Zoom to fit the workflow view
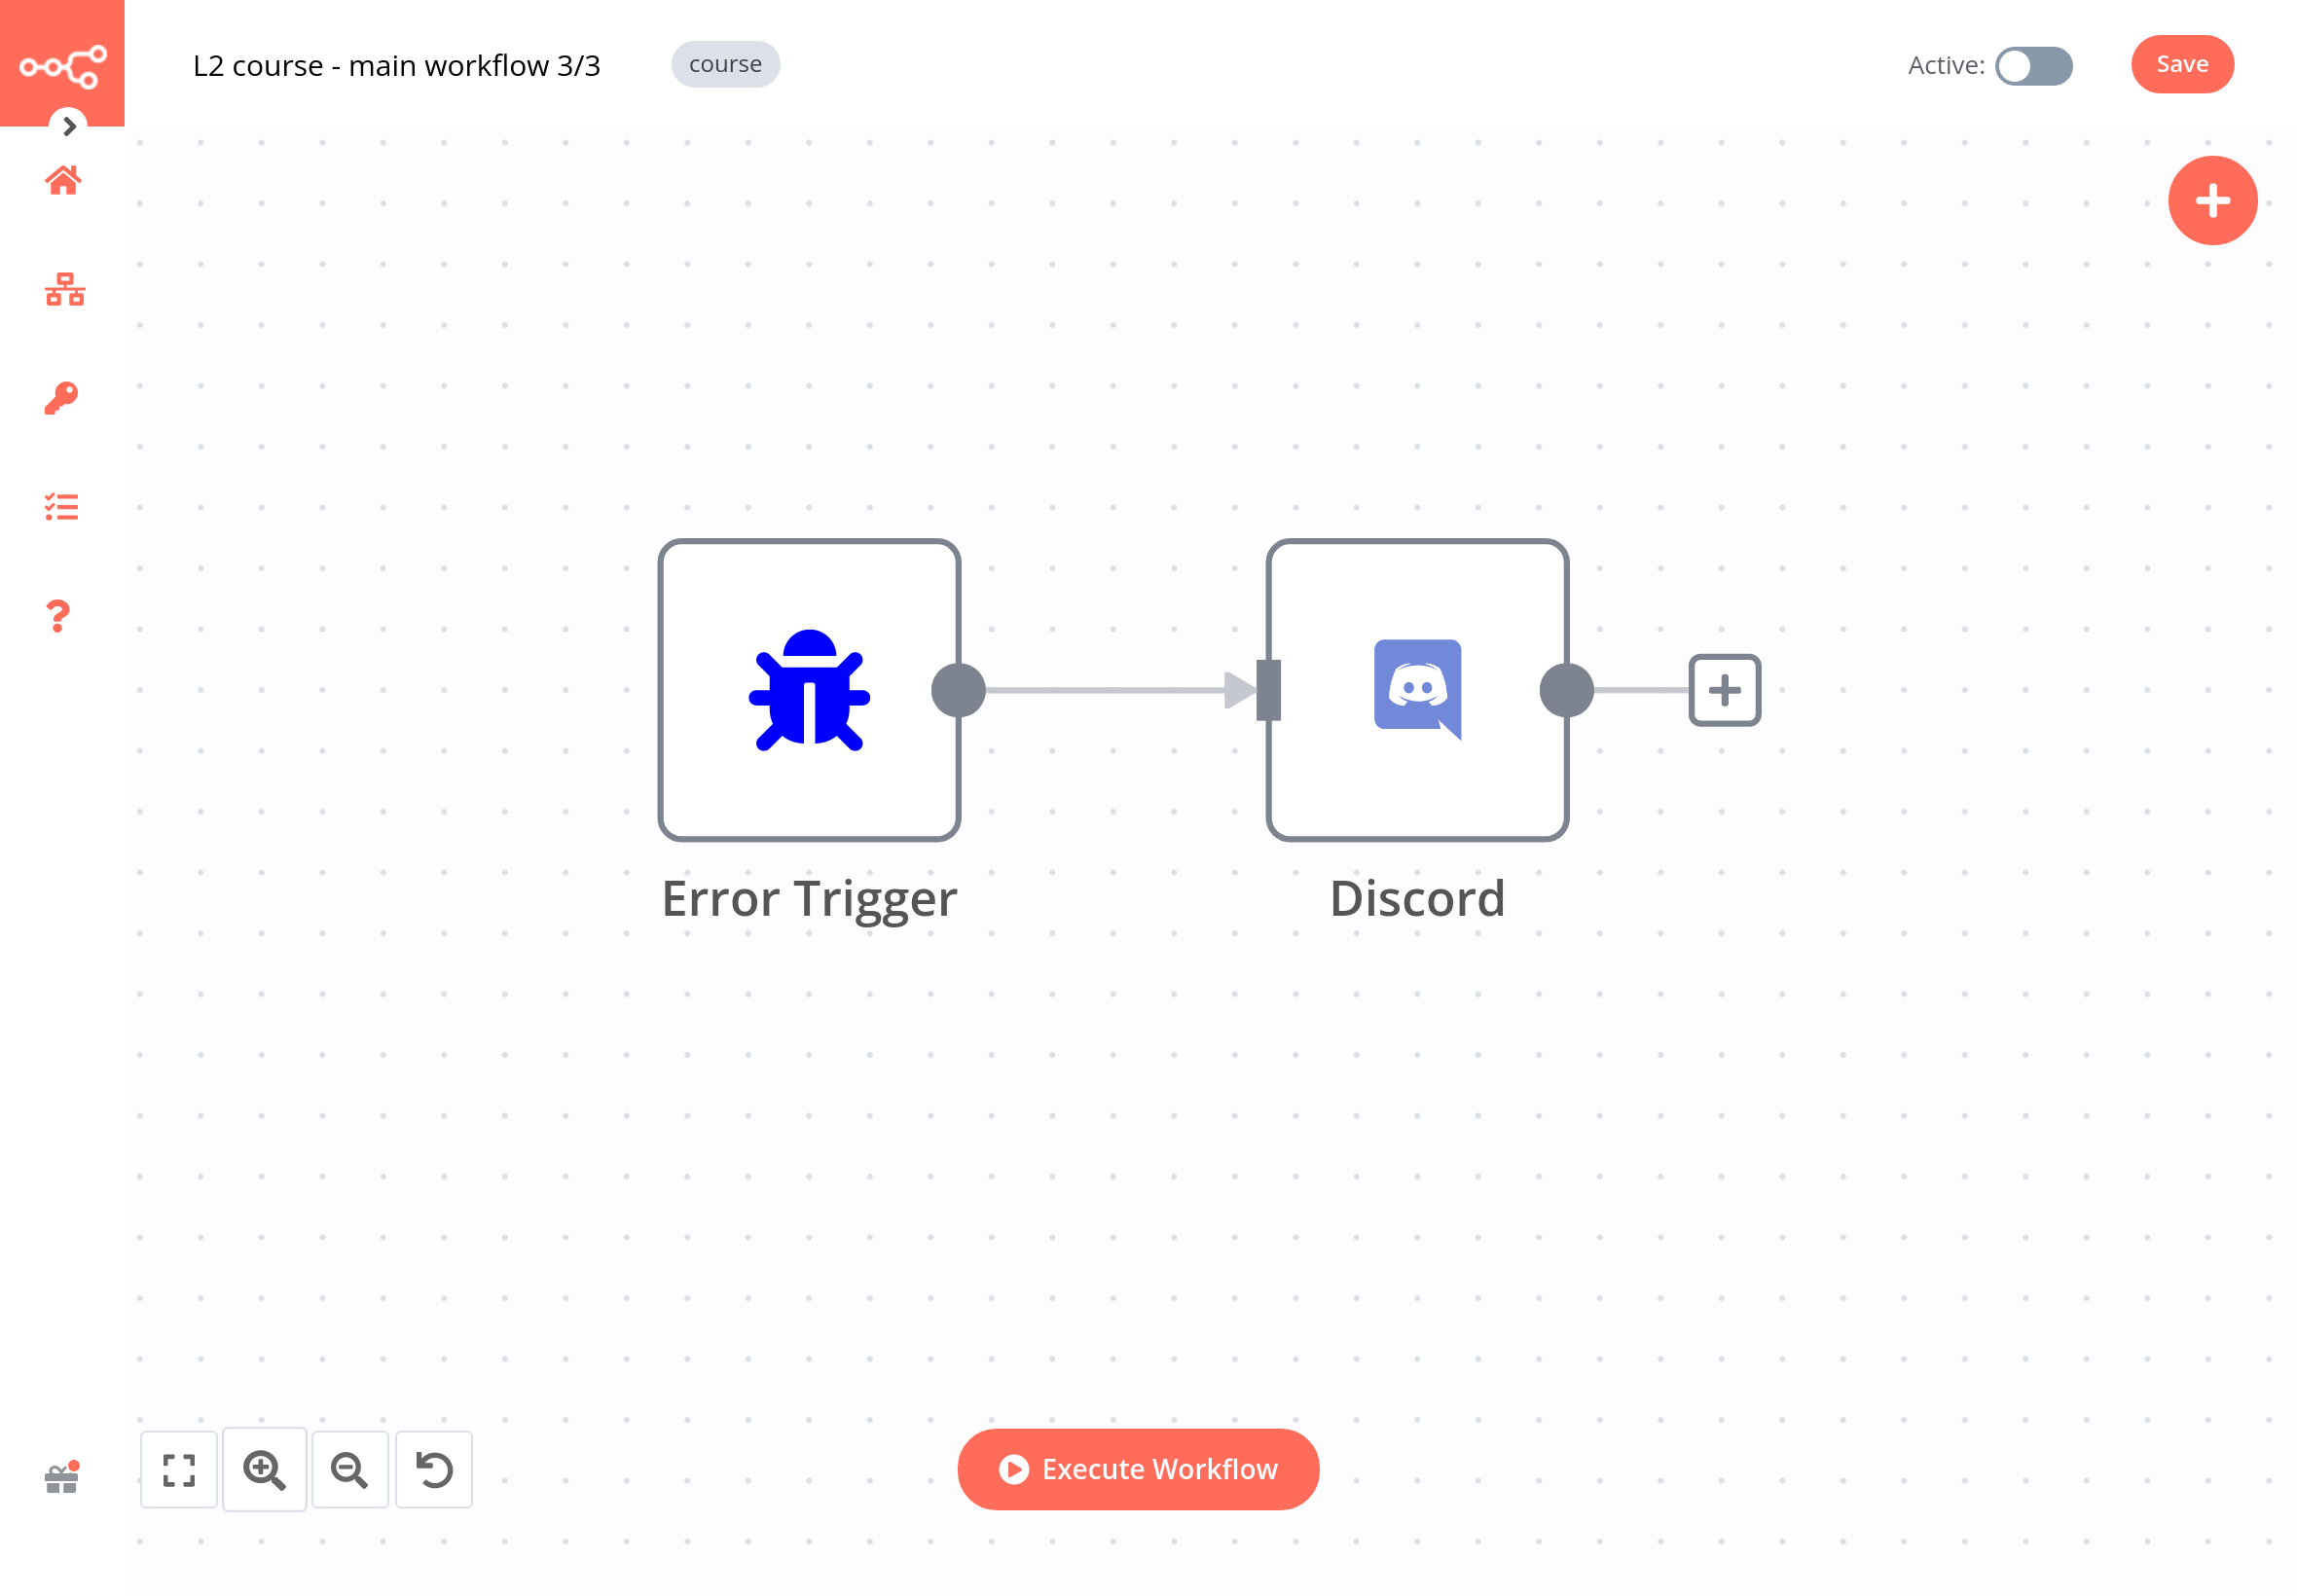The image size is (2297, 1596). (x=179, y=1470)
